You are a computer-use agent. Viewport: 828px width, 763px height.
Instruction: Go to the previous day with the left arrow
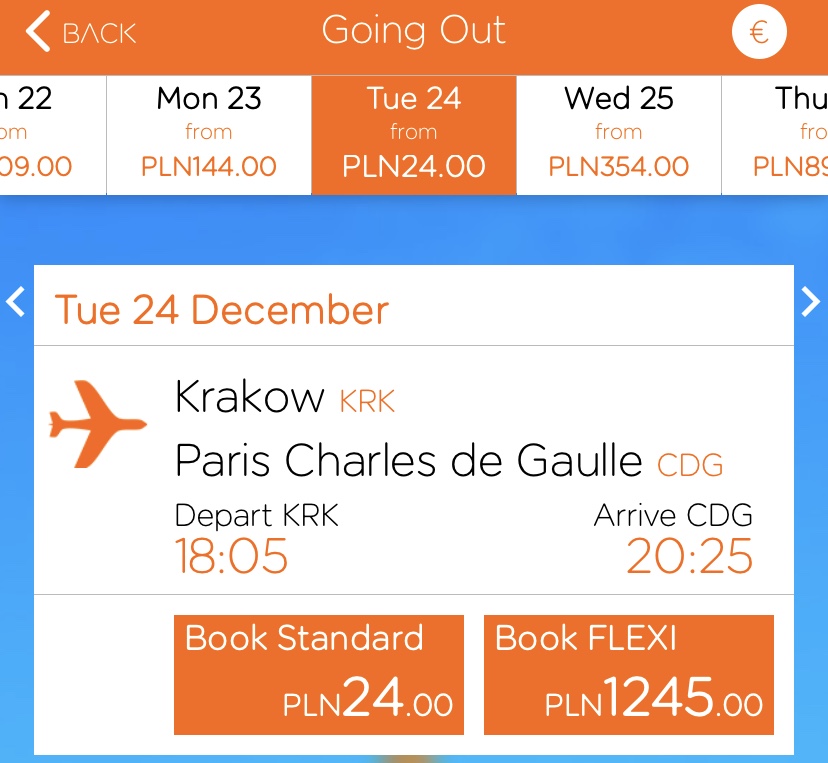tap(15, 302)
